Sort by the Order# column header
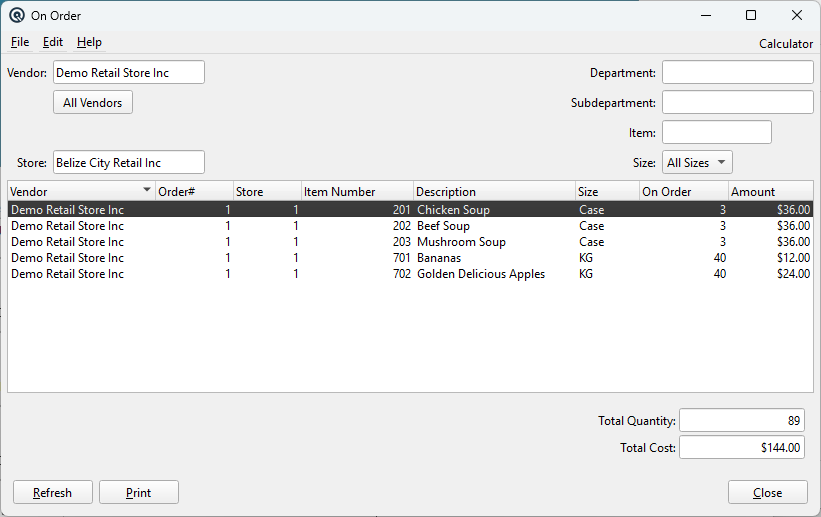The image size is (821, 517). pyautogui.click(x=194, y=192)
